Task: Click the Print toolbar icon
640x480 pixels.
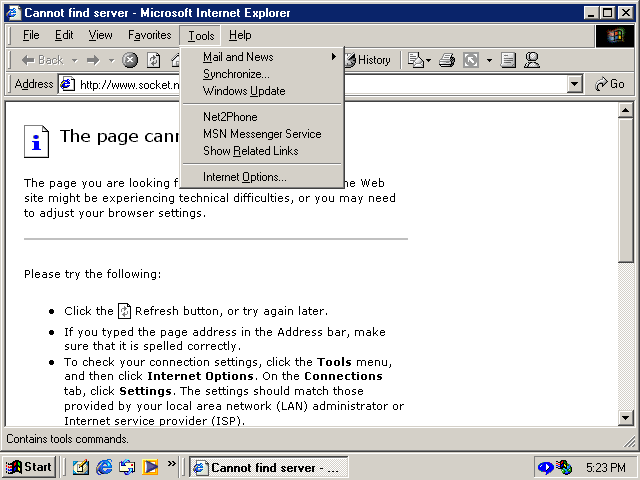Action: tap(447, 60)
